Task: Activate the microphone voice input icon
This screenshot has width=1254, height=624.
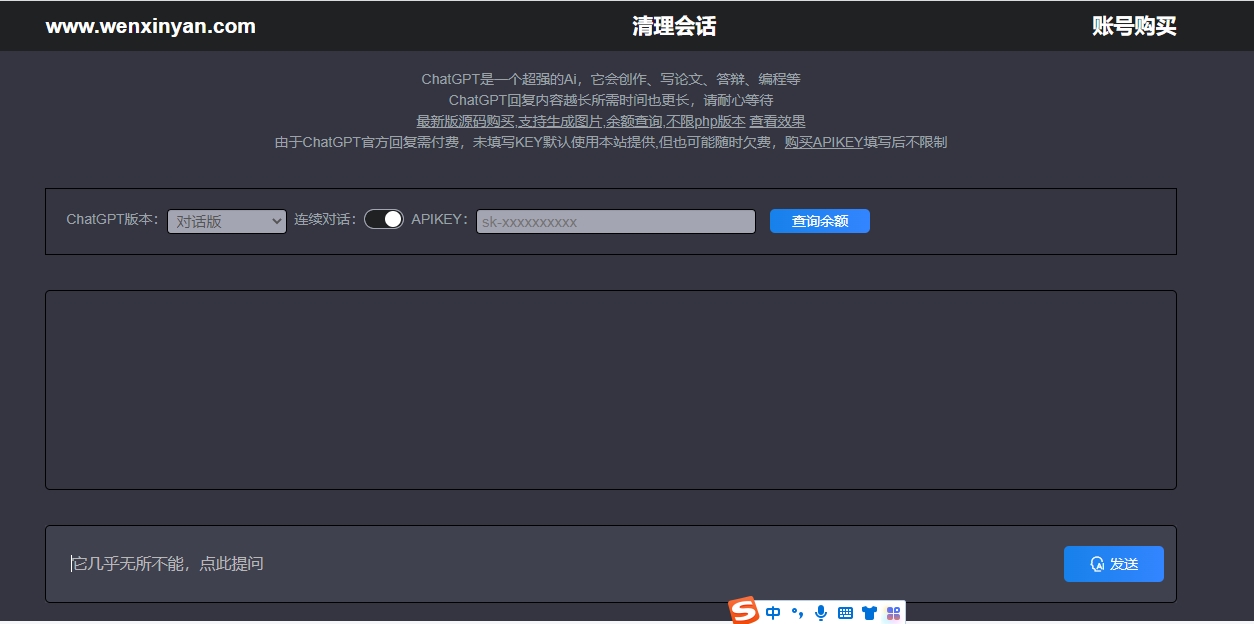Action: [x=821, y=612]
